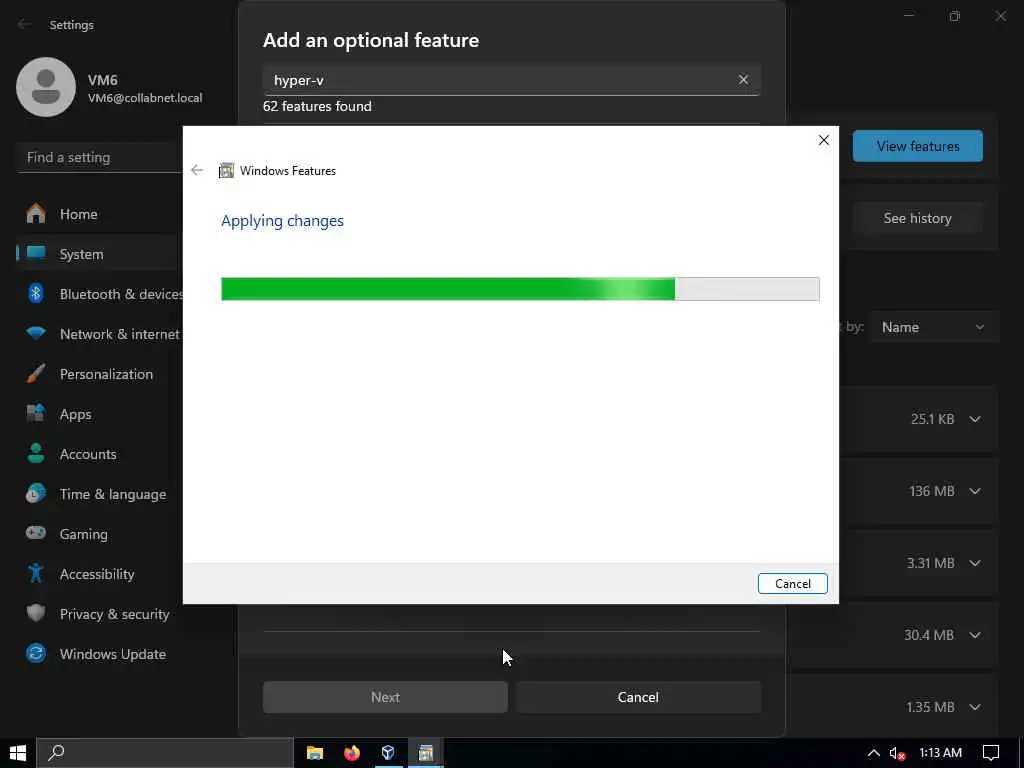1024x768 pixels.
Task: Open Windows Features taskbar icon
Action: click(x=426, y=753)
